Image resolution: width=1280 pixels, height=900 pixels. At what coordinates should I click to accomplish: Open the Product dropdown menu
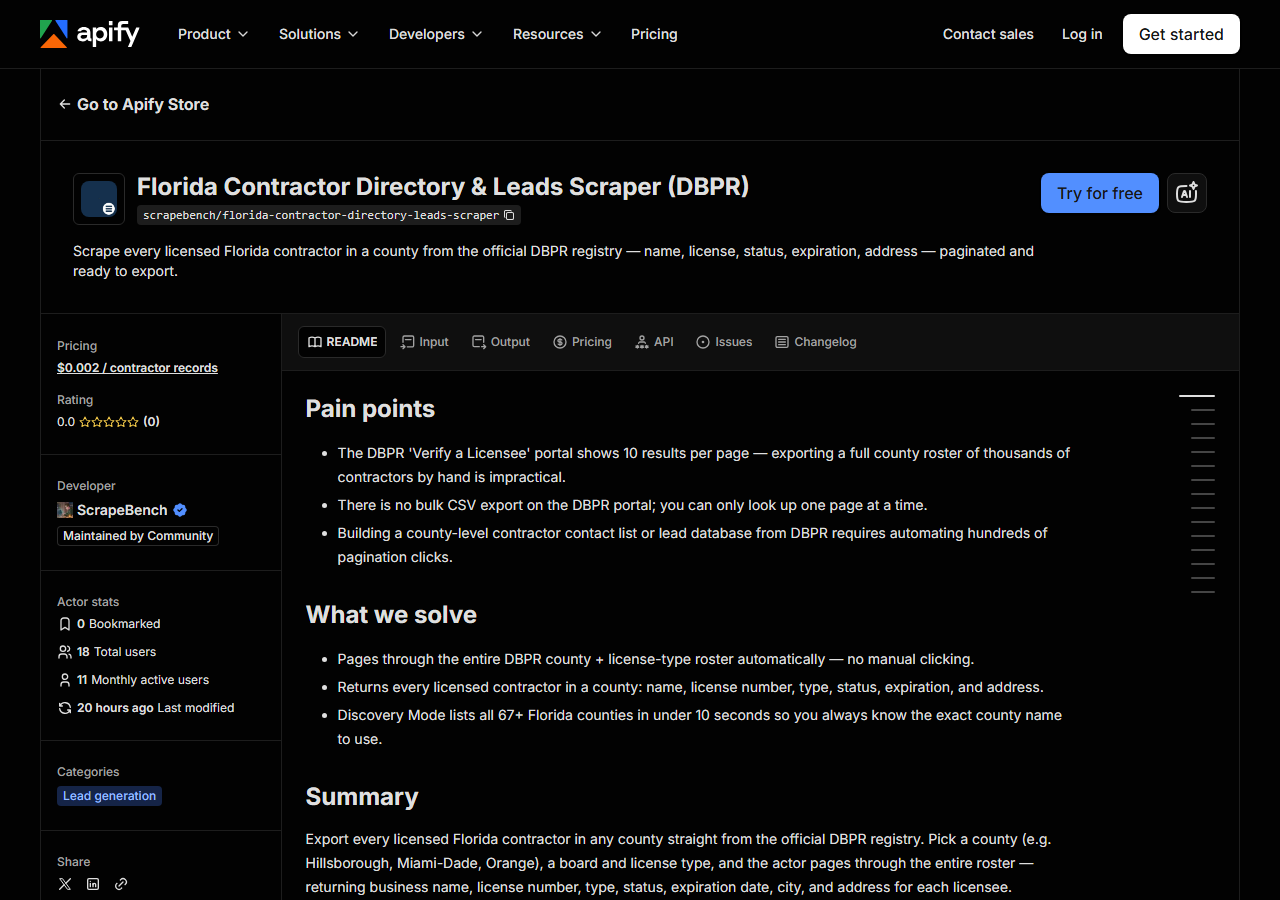point(212,34)
